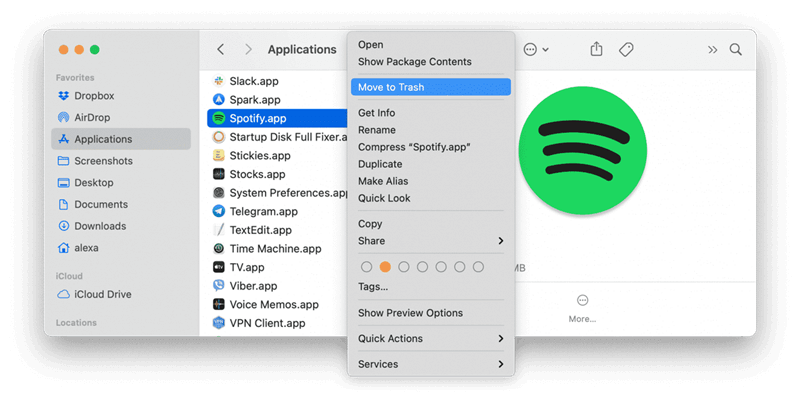The image size is (800, 394).
Task: Choose Duplicate in context menu
Action: pyautogui.click(x=431, y=164)
